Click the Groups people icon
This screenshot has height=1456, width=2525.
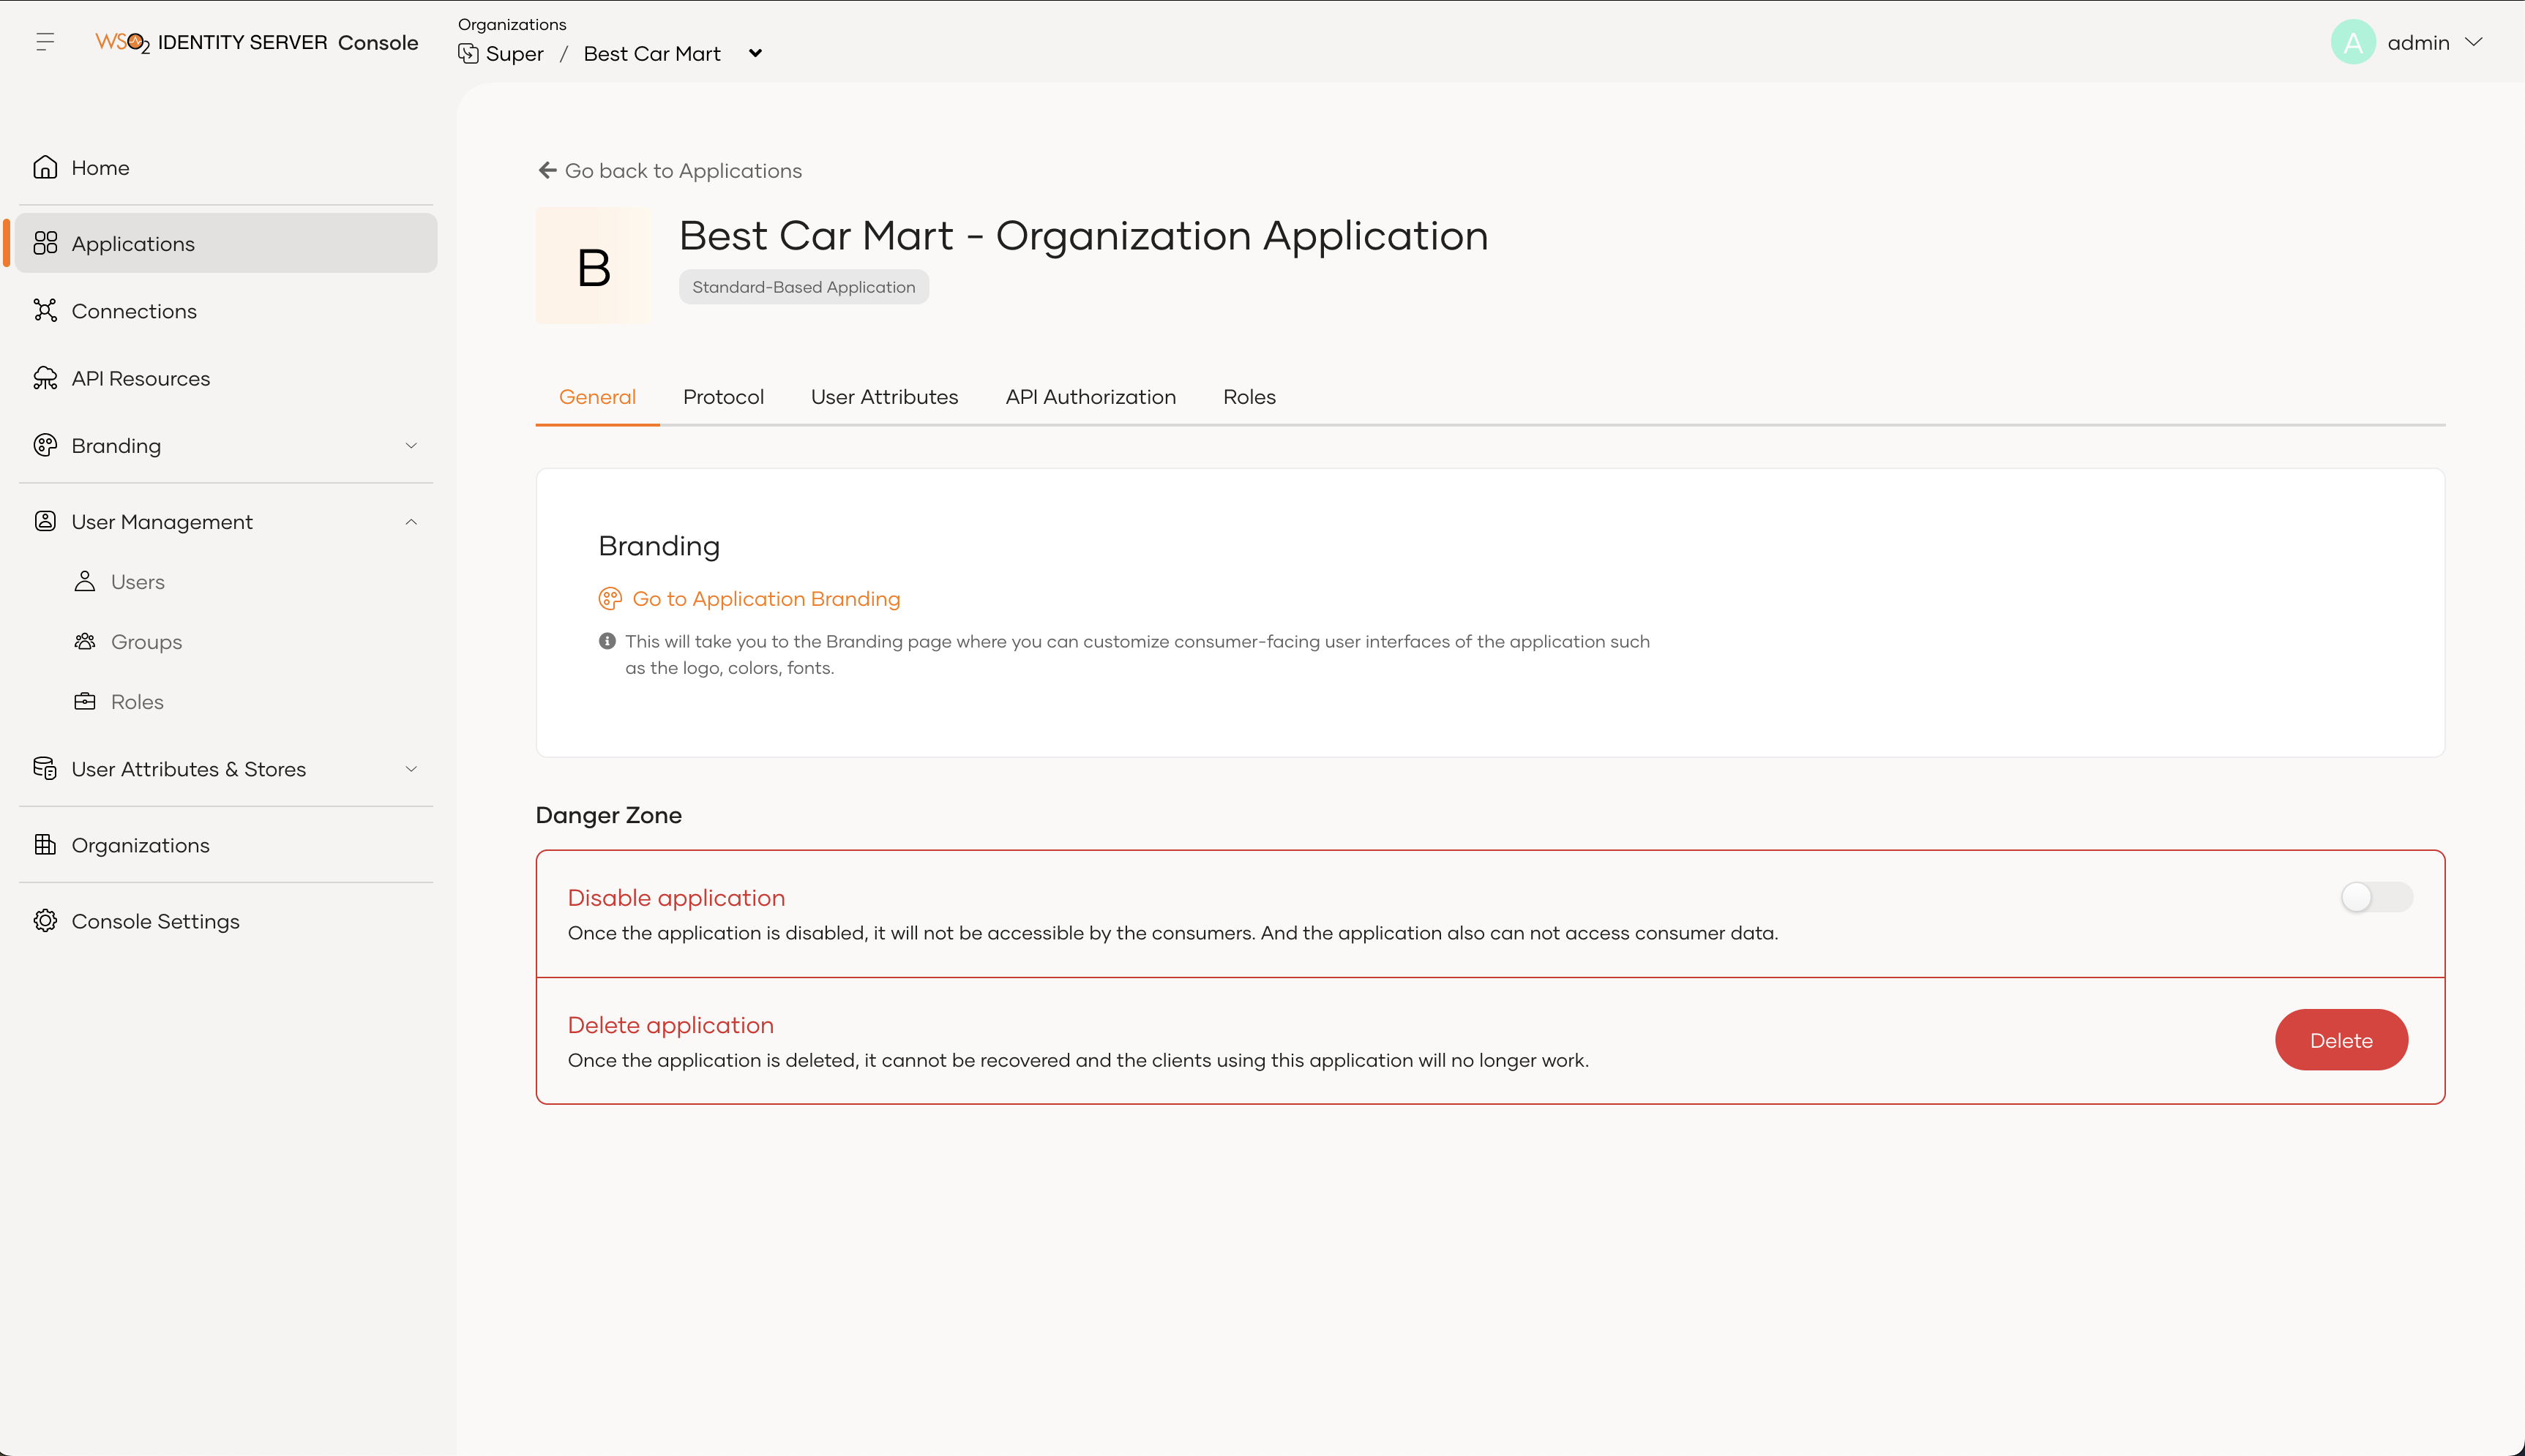[85, 641]
